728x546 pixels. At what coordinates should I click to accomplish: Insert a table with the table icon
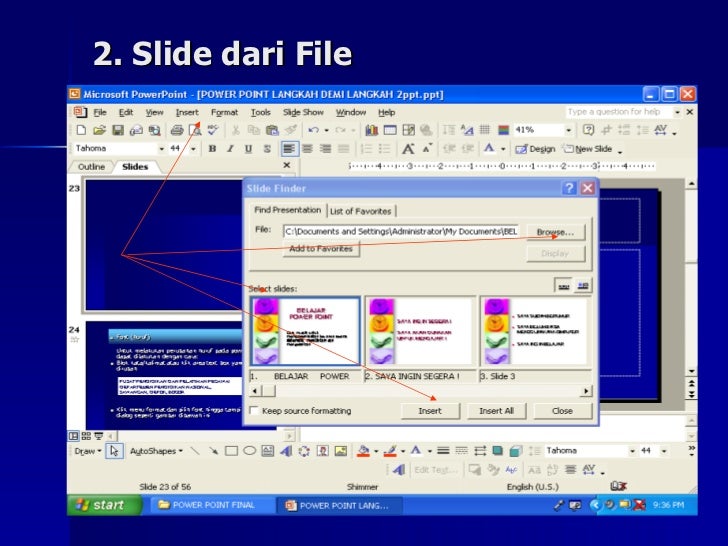point(390,130)
